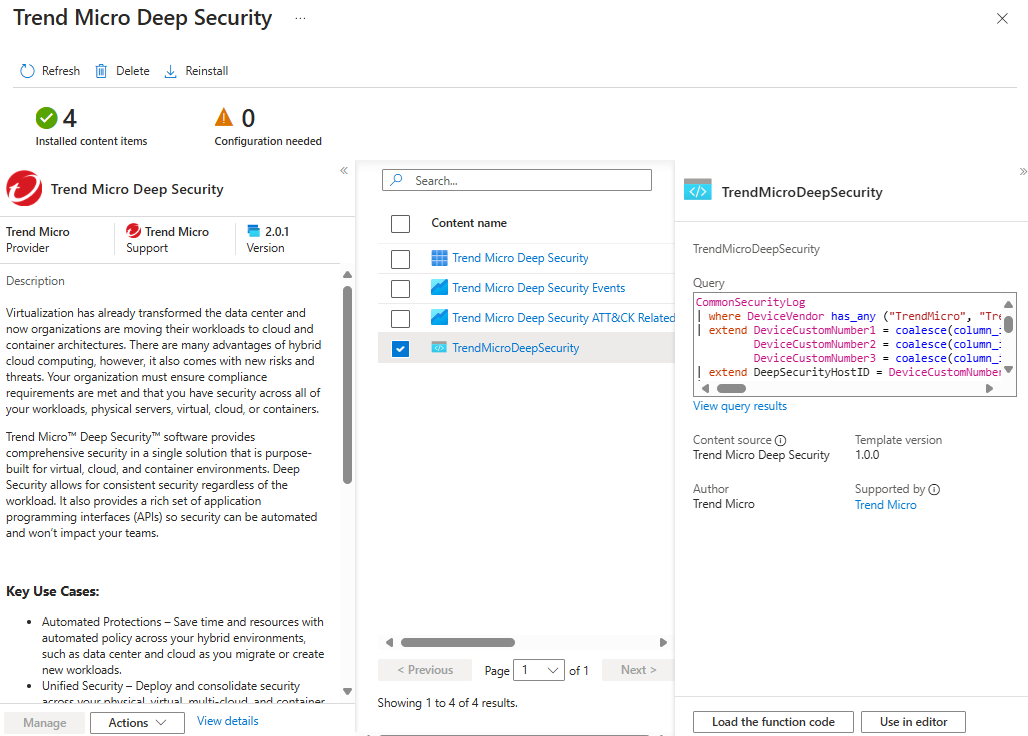Screen dimensions: 1028x736
Task: Click the Trend Micro Deep Security workbook icon
Action: coord(439,258)
